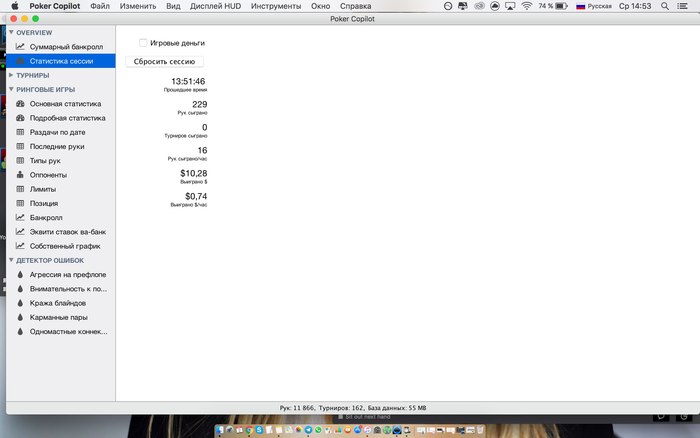The width and height of the screenshot is (700, 438).
Task: Switch input source via Русская flag
Action: point(594,6)
